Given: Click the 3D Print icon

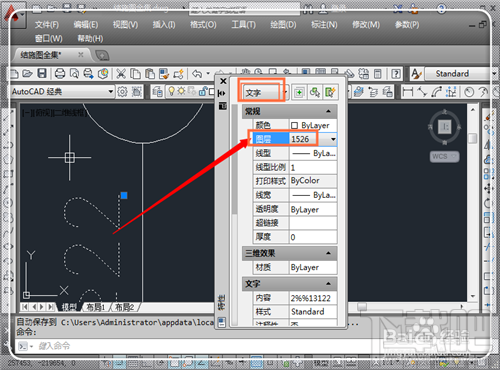Looking at the screenshot, I should pos(103,74).
